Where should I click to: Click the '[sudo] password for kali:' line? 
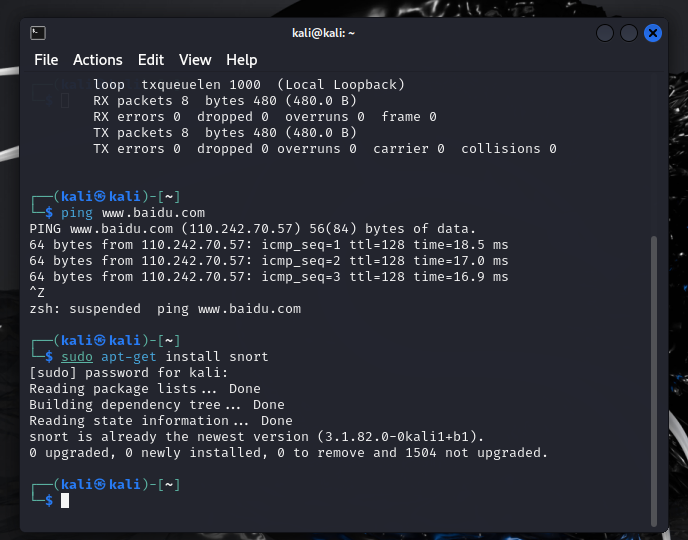click(129, 373)
